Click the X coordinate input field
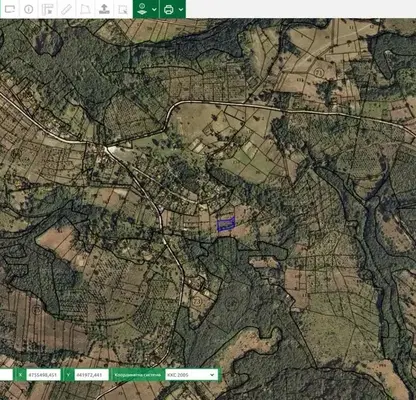The width and height of the screenshot is (416, 400). (x=43, y=375)
